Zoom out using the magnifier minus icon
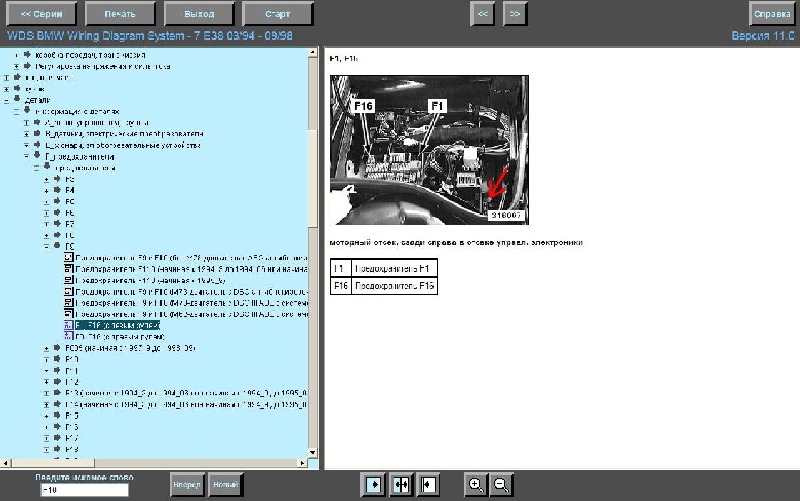 click(502, 484)
